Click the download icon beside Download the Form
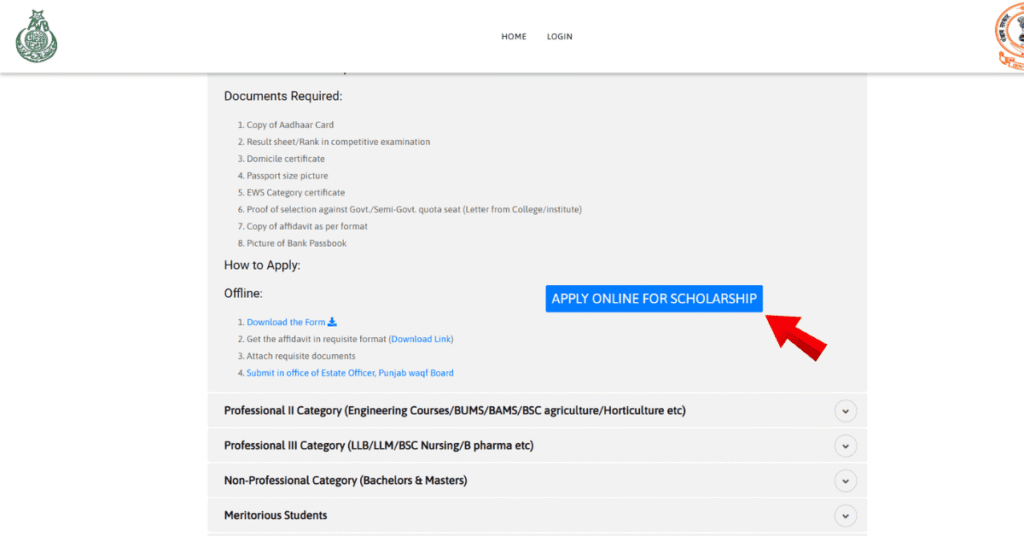1024x536 pixels. click(332, 322)
